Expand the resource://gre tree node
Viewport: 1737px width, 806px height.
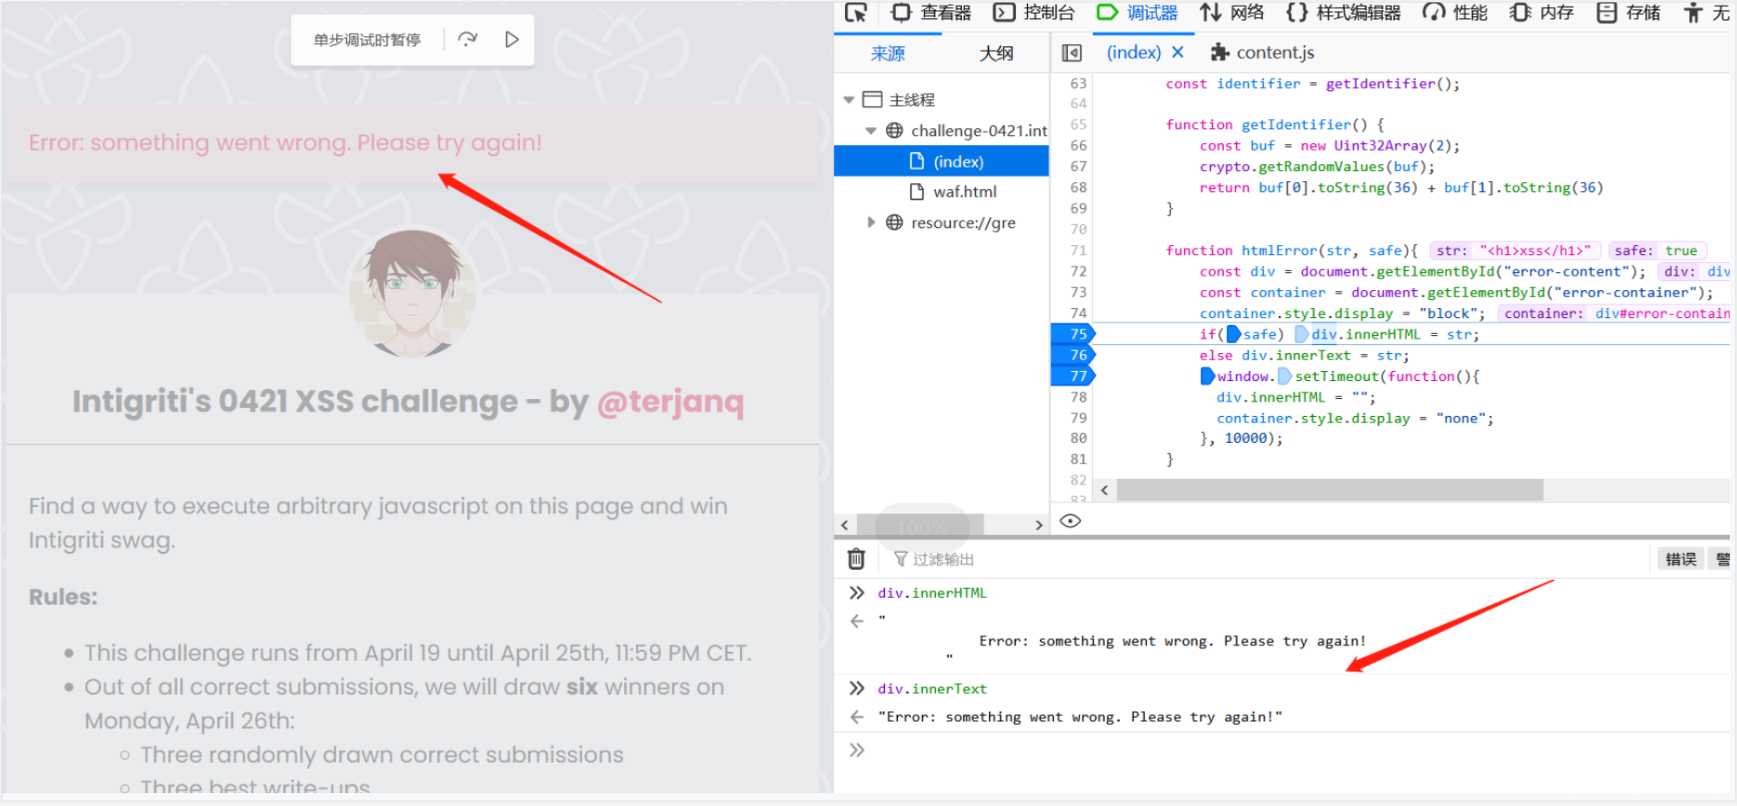870,223
